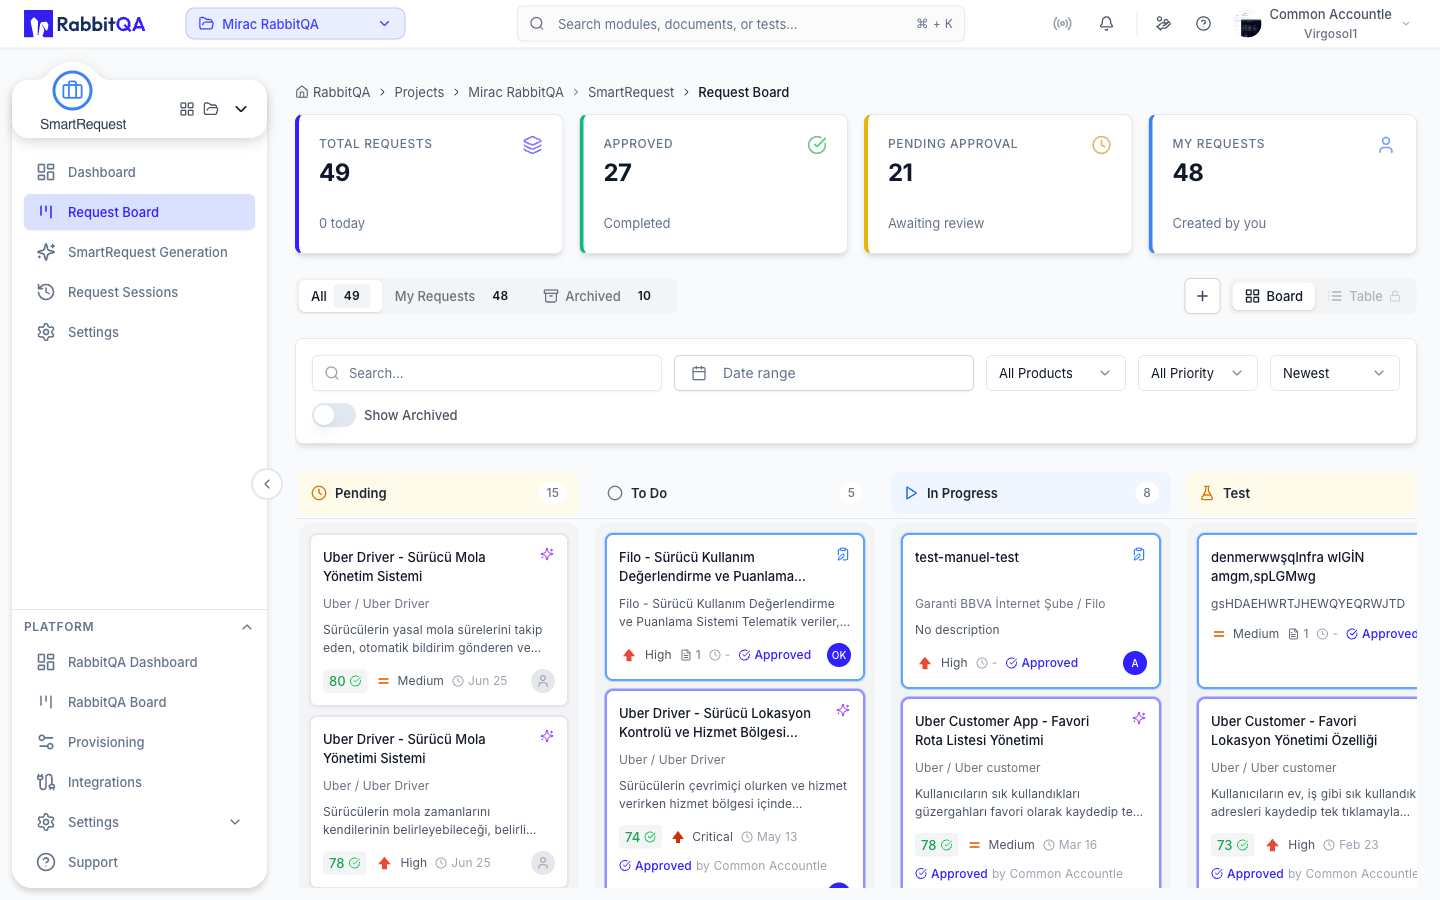Image resolution: width=1440 pixels, height=900 pixels.
Task: Select the All 49 tab
Action: [x=340, y=296]
